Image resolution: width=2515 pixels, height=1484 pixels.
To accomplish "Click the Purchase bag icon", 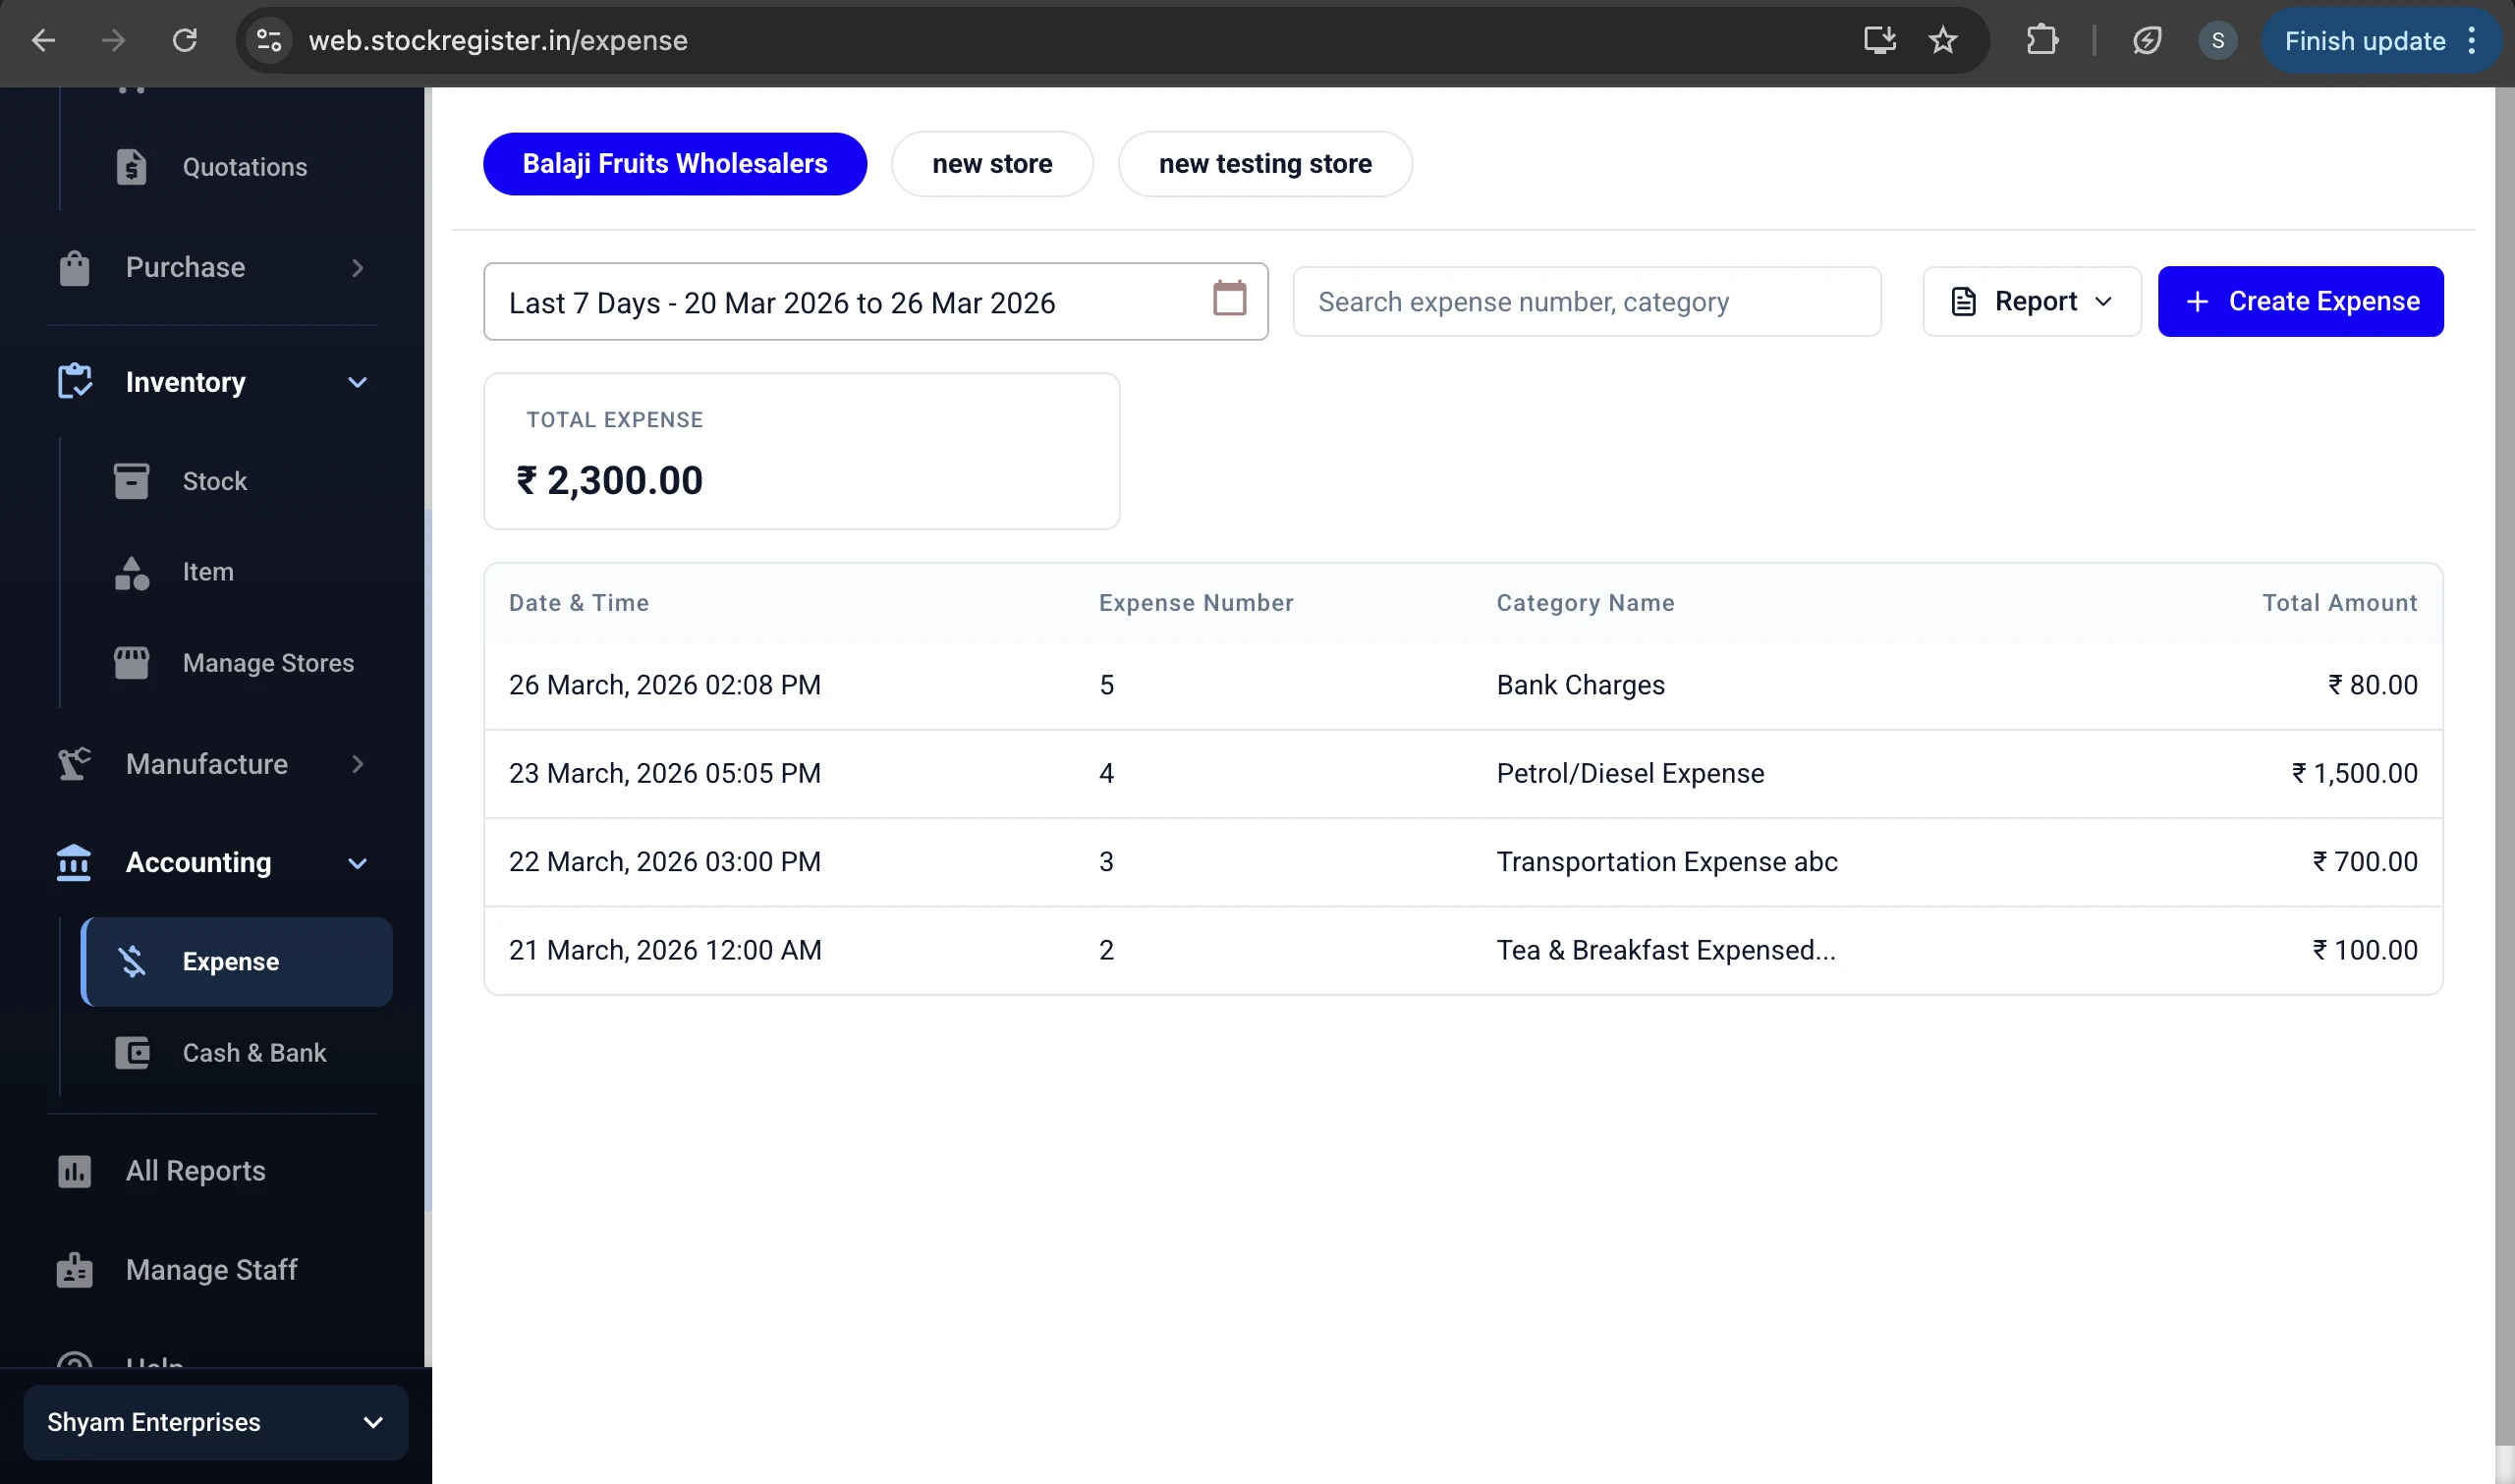I will pos(73,267).
